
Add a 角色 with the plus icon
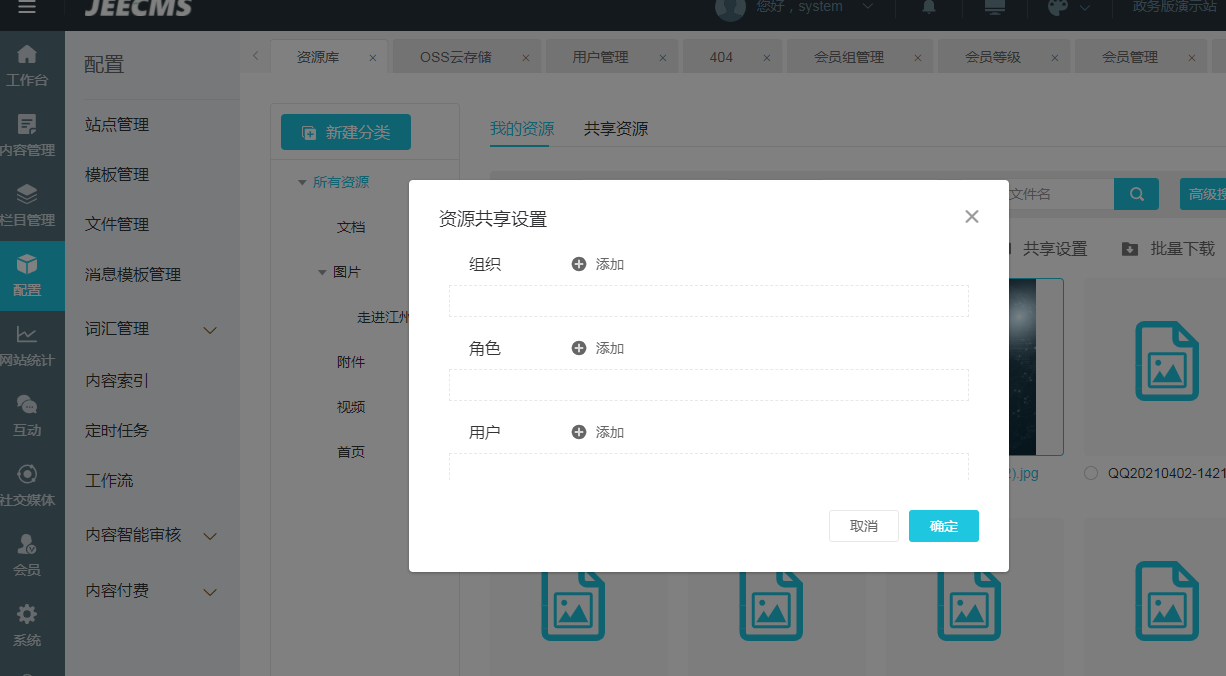579,348
